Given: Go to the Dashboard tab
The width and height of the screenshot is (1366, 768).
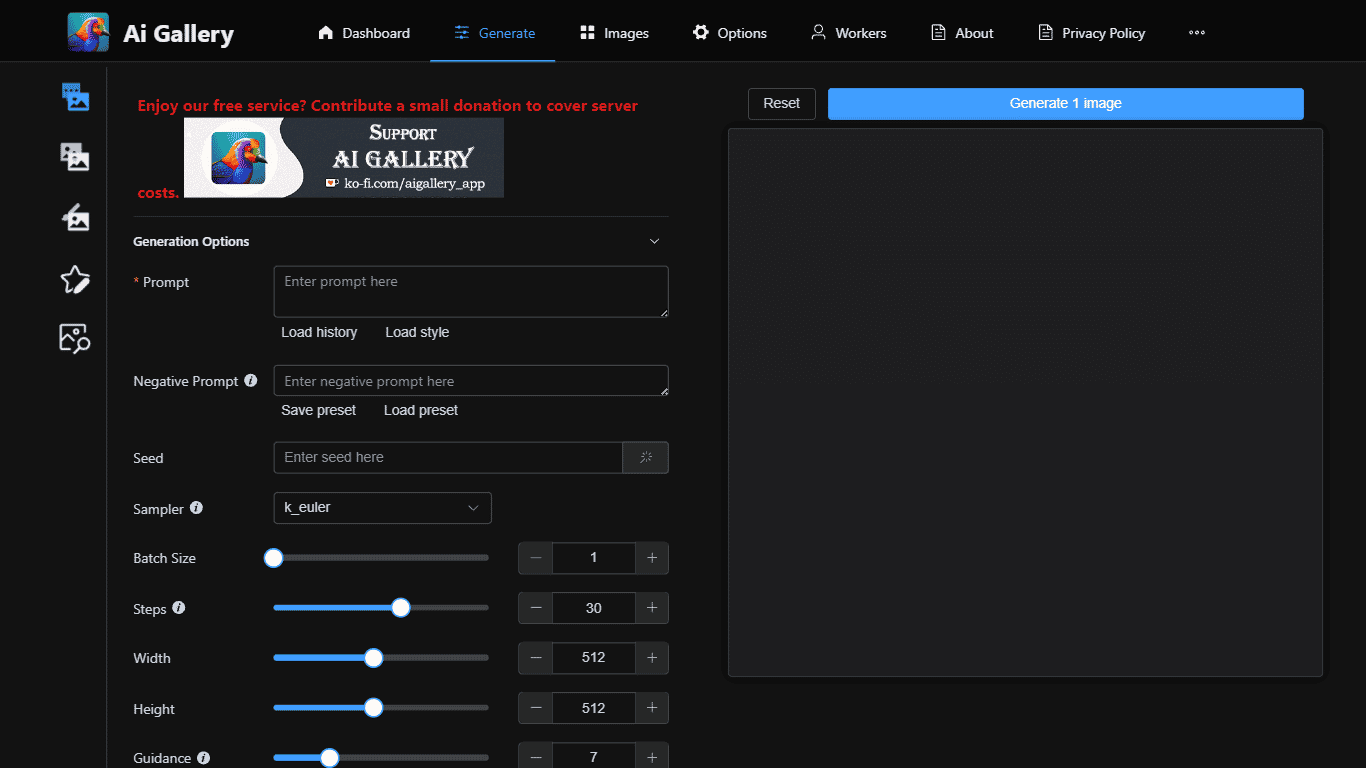Looking at the screenshot, I should (x=364, y=33).
